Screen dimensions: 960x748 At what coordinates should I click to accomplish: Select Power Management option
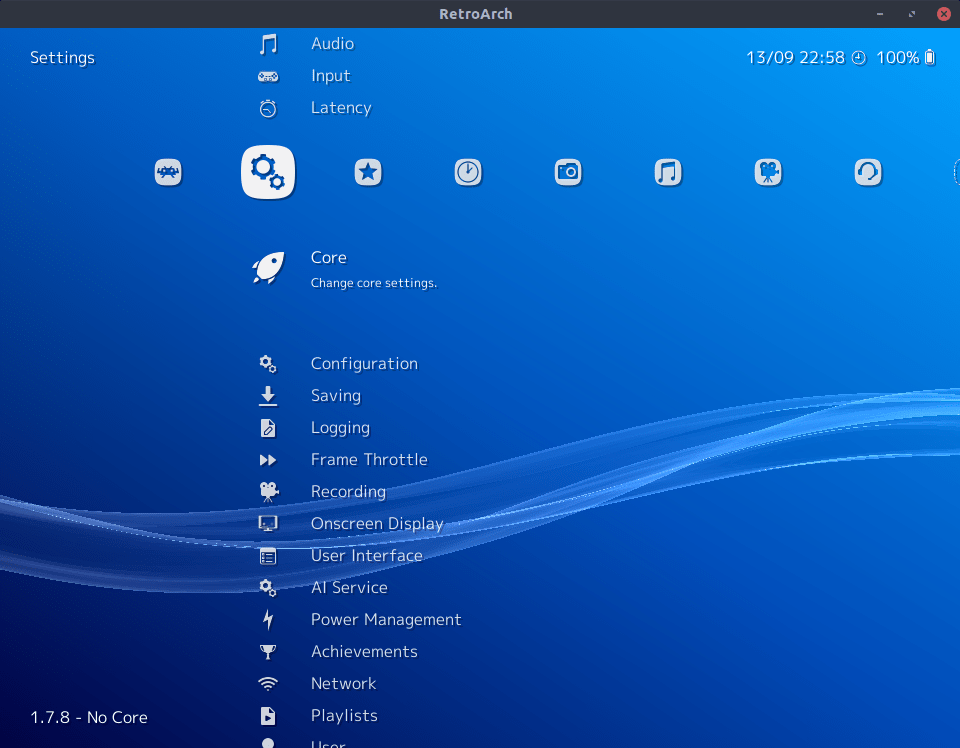385,620
